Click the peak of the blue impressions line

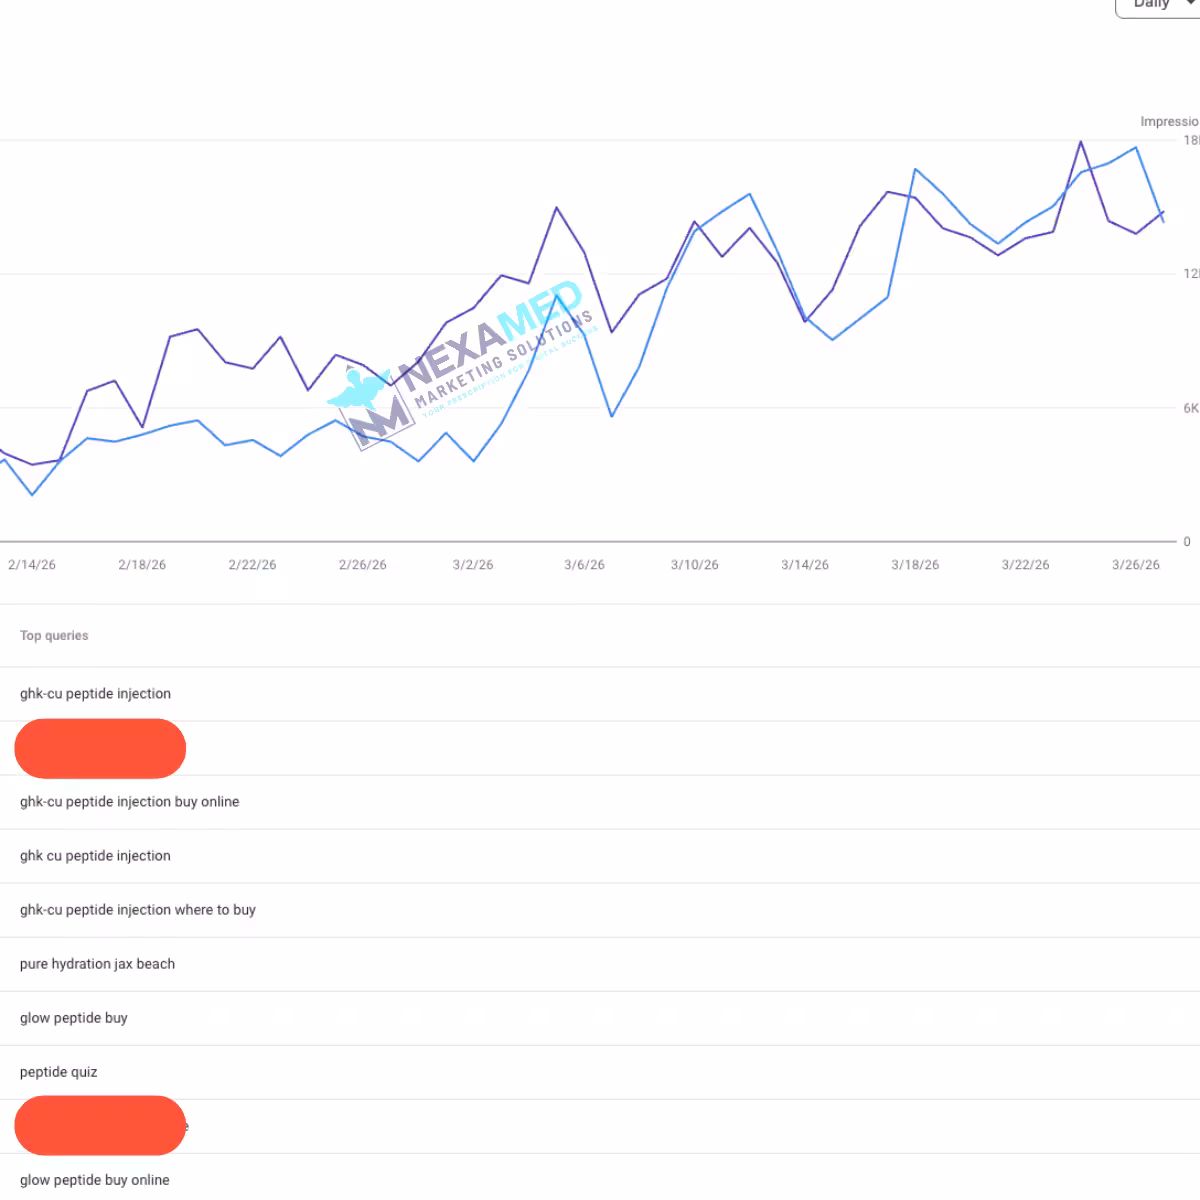click(x=1135, y=148)
